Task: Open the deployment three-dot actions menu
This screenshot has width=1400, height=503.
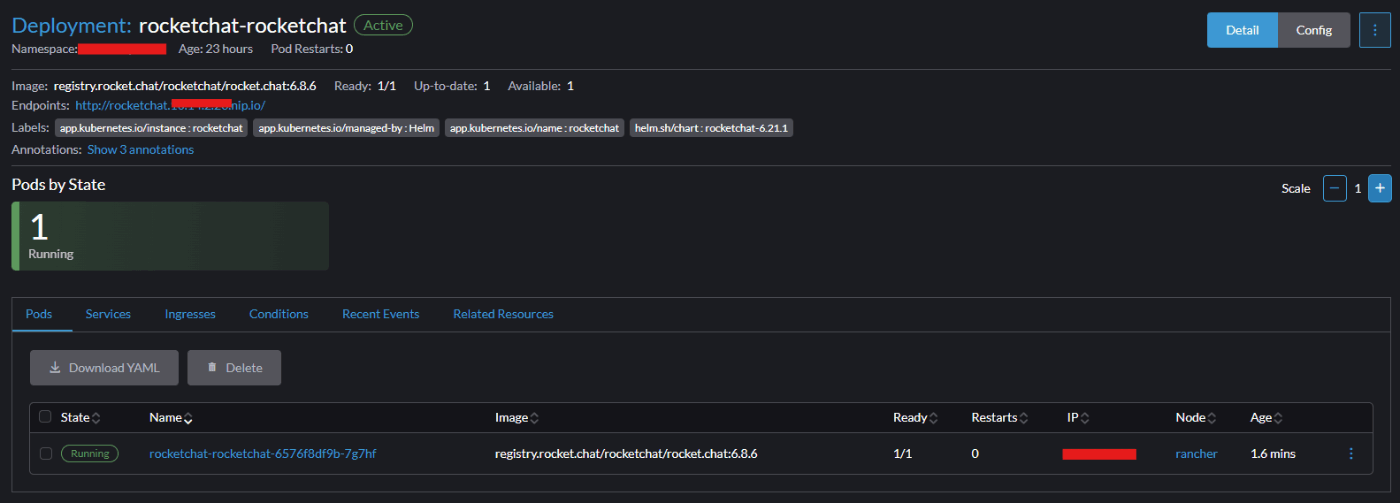Action: (1374, 30)
